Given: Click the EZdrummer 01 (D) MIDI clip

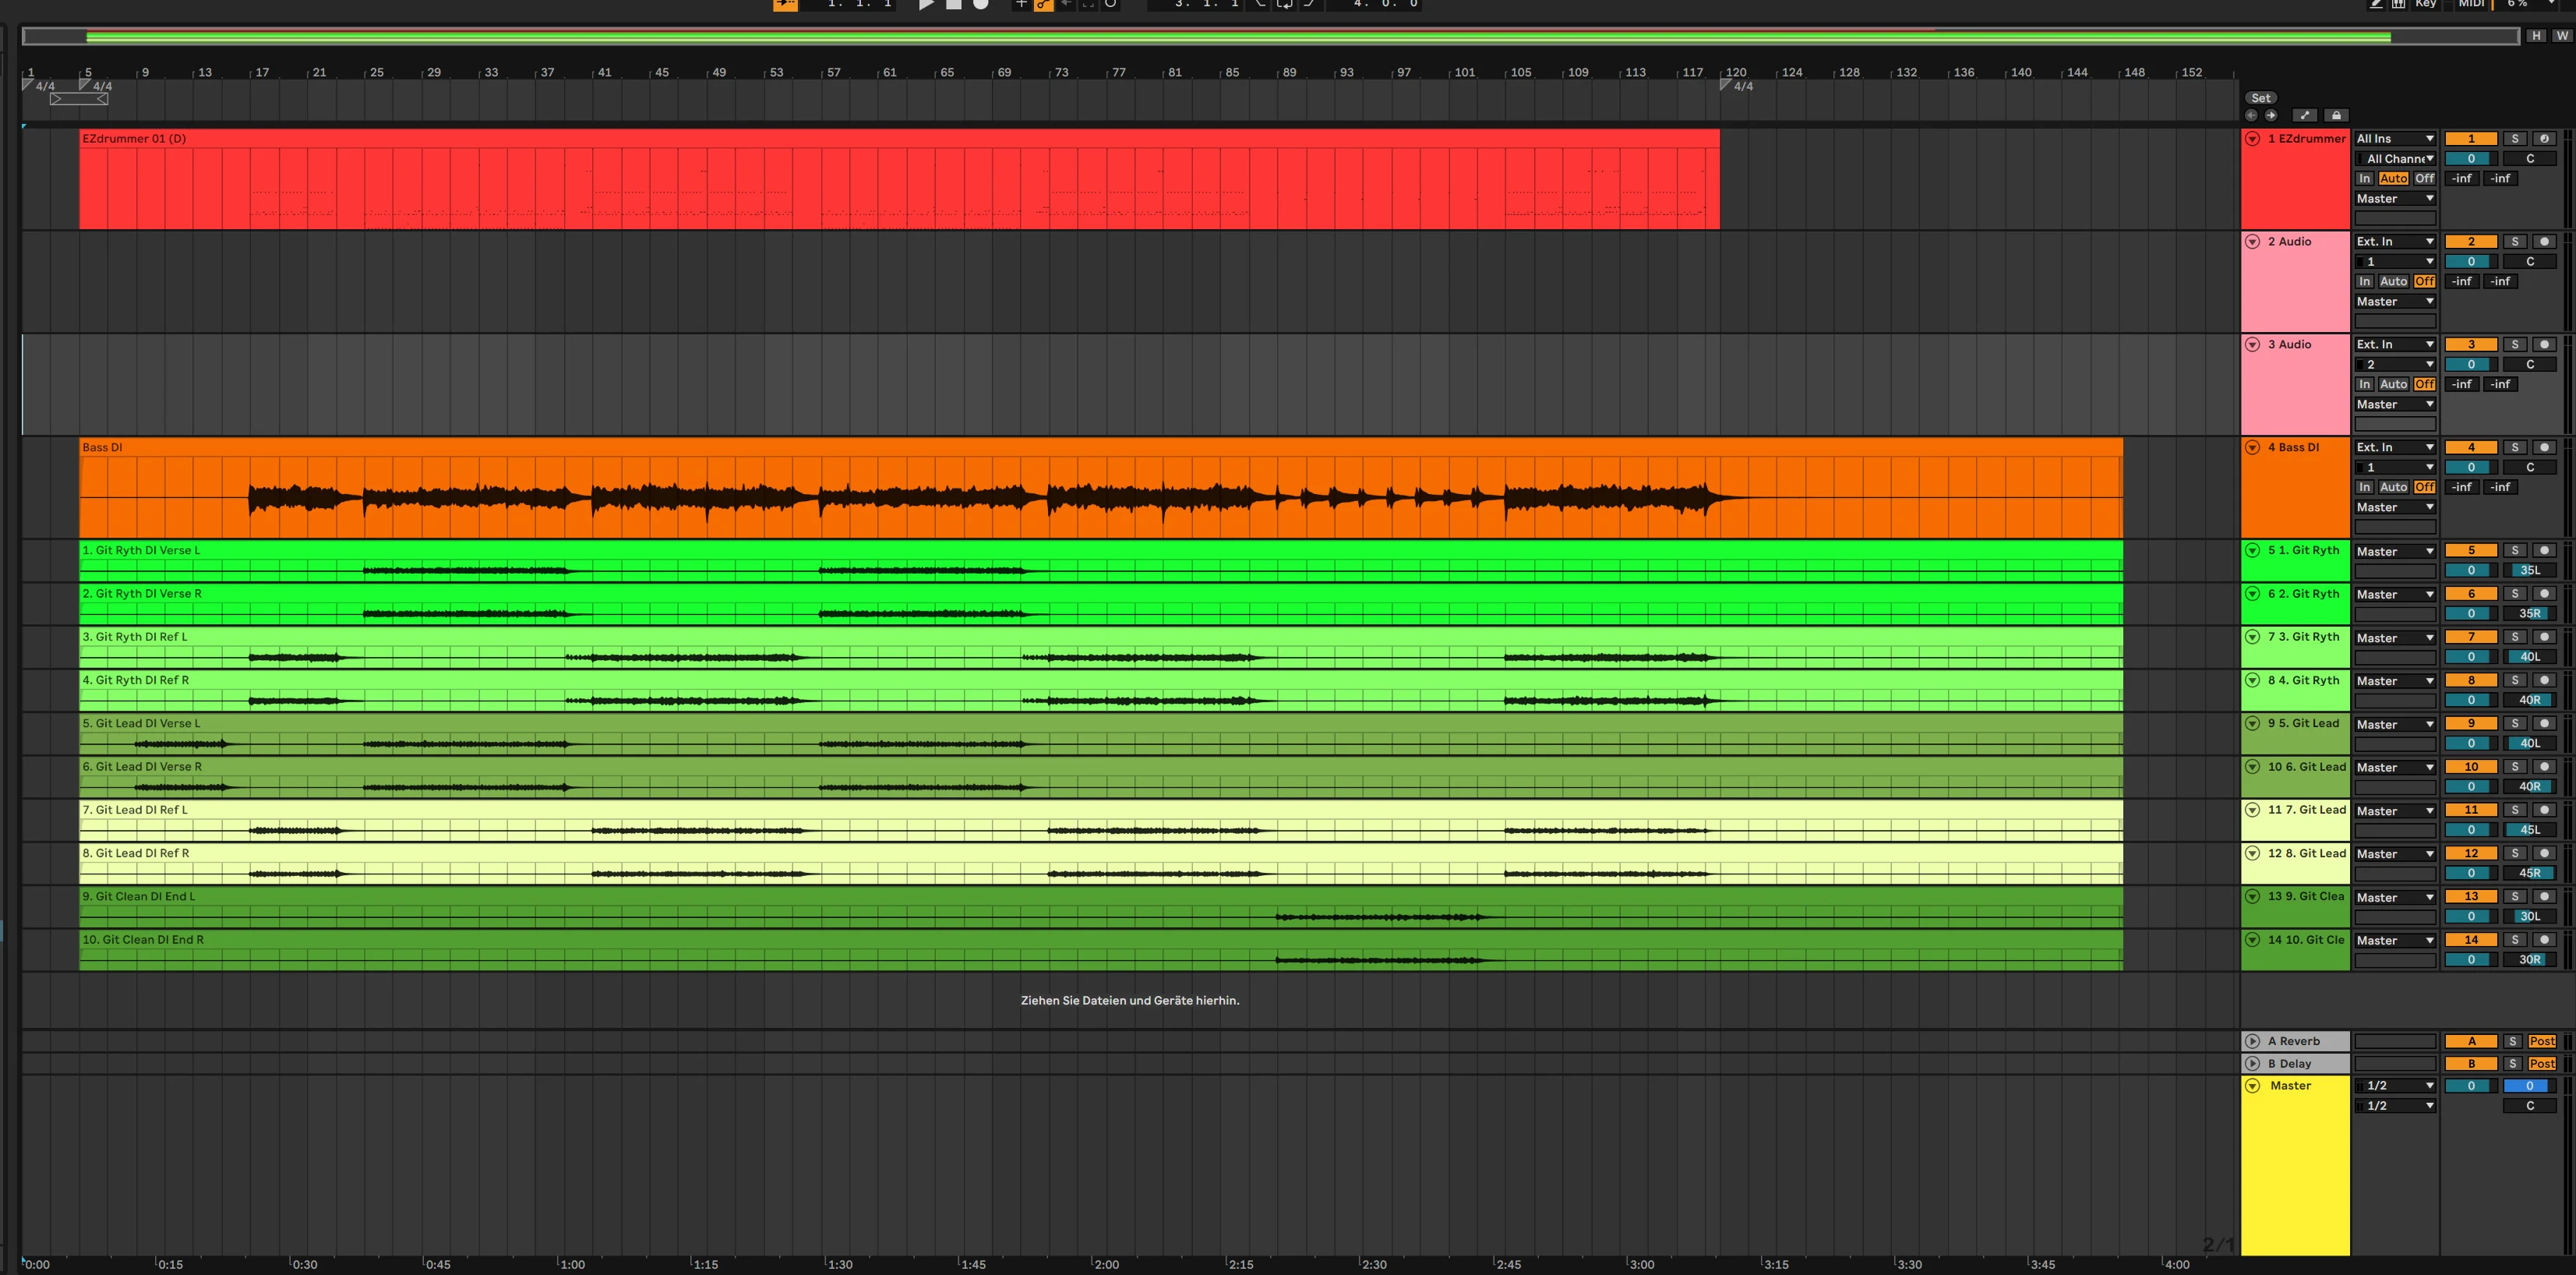Looking at the screenshot, I should (x=899, y=180).
